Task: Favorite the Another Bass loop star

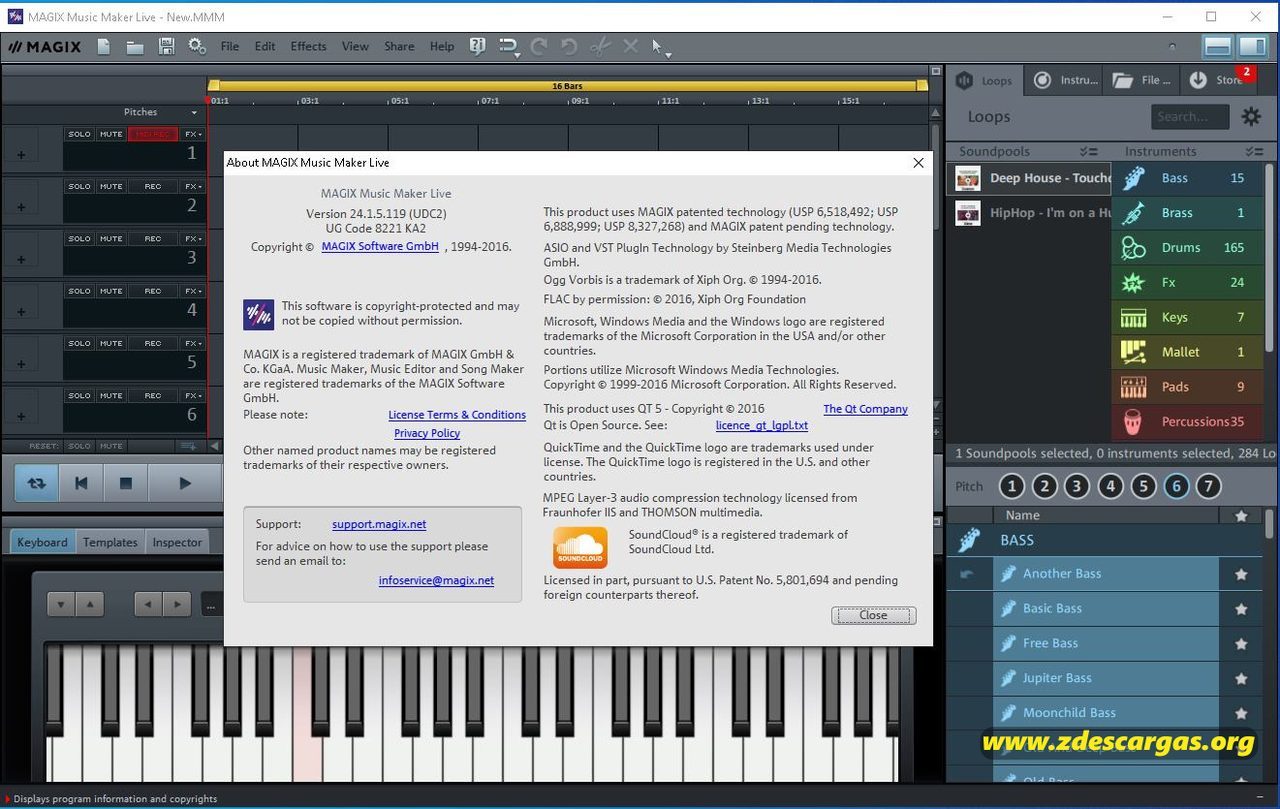Action: click(1241, 574)
